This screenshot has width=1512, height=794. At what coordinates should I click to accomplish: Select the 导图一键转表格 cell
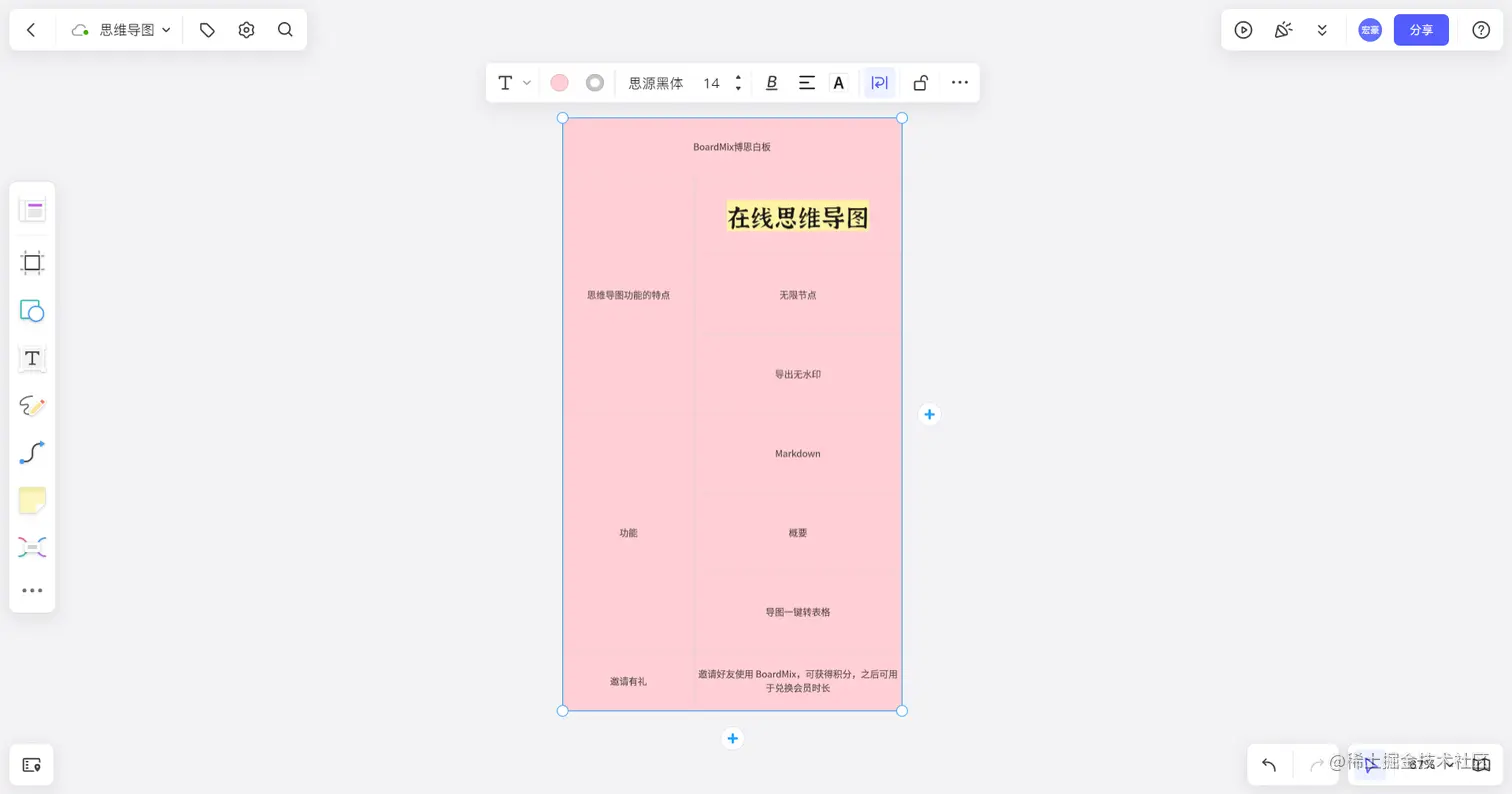tap(798, 612)
